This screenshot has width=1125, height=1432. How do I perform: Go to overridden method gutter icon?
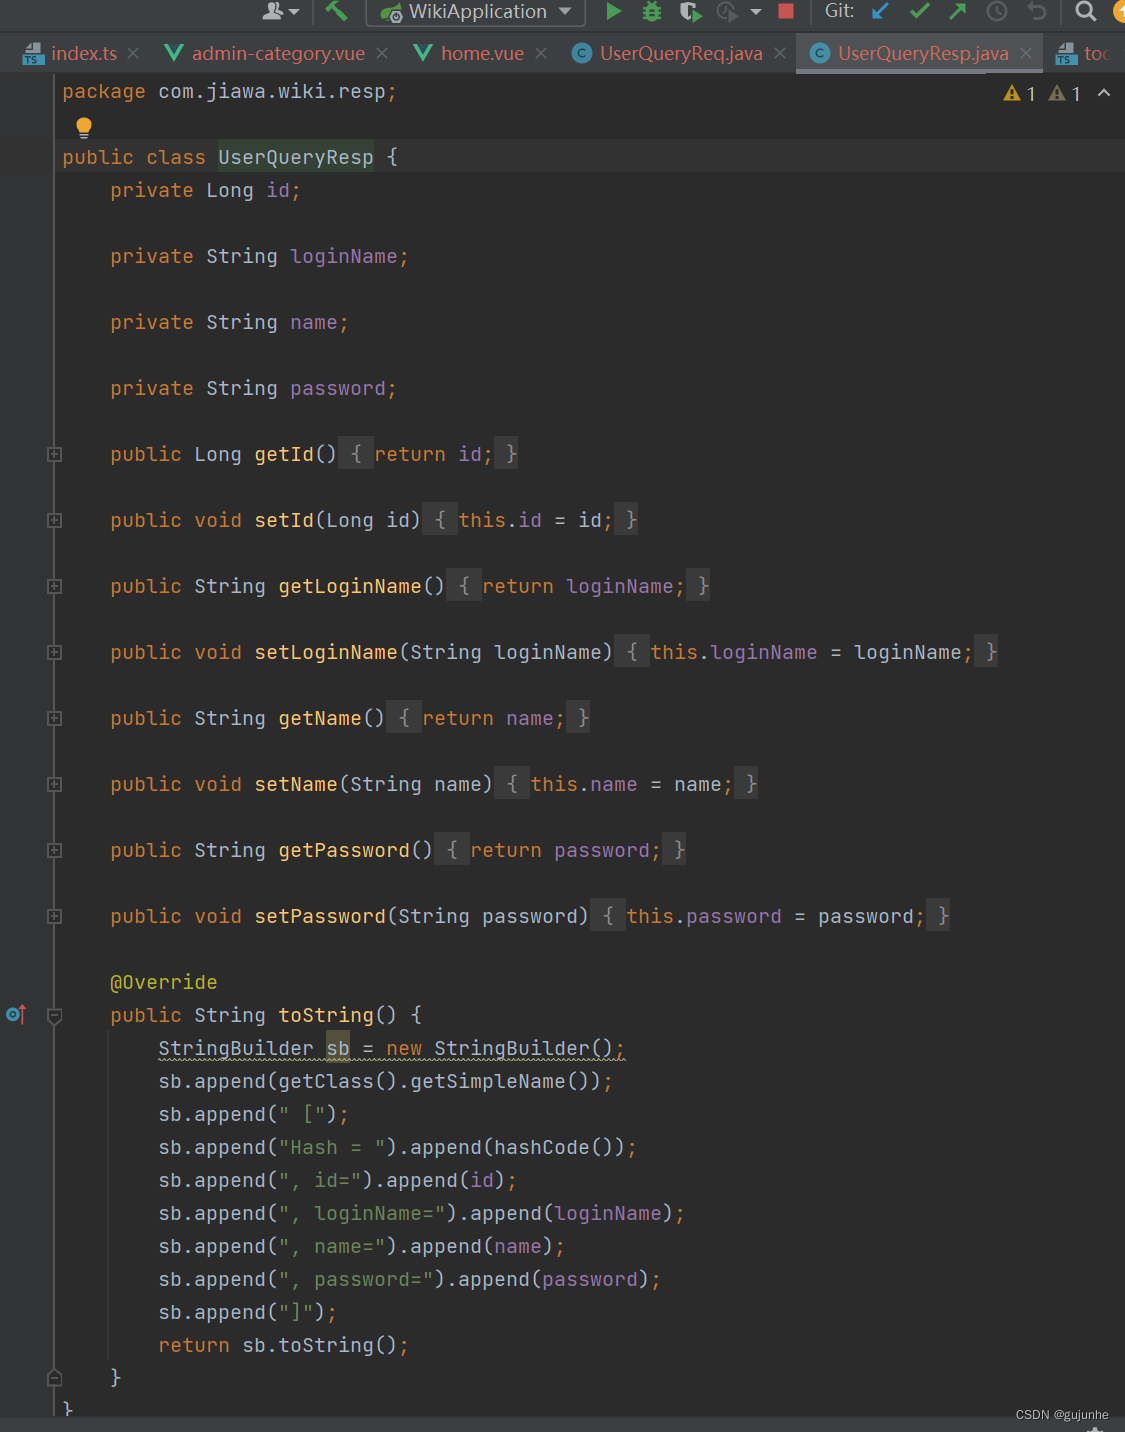pyautogui.click(x=16, y=1014)
